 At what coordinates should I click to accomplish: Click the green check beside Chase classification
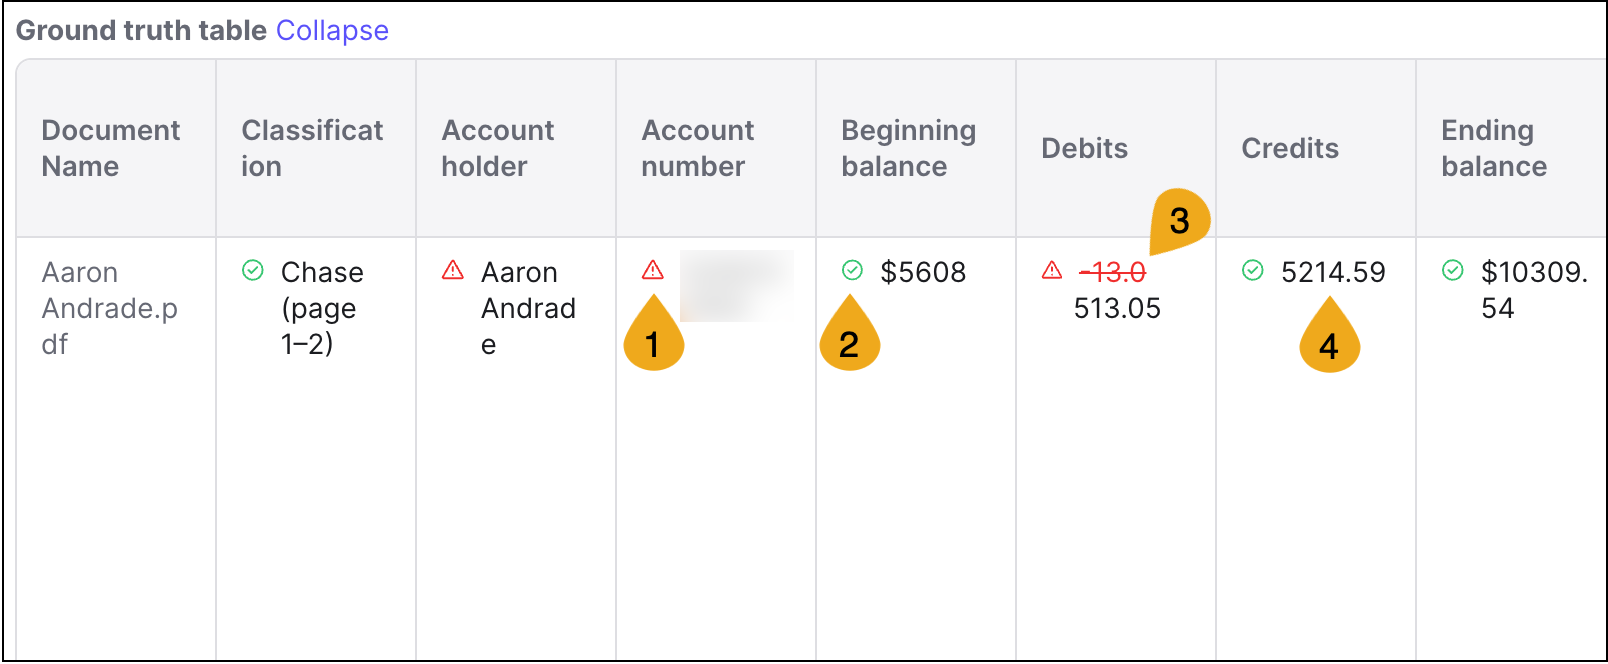point(253,270)
